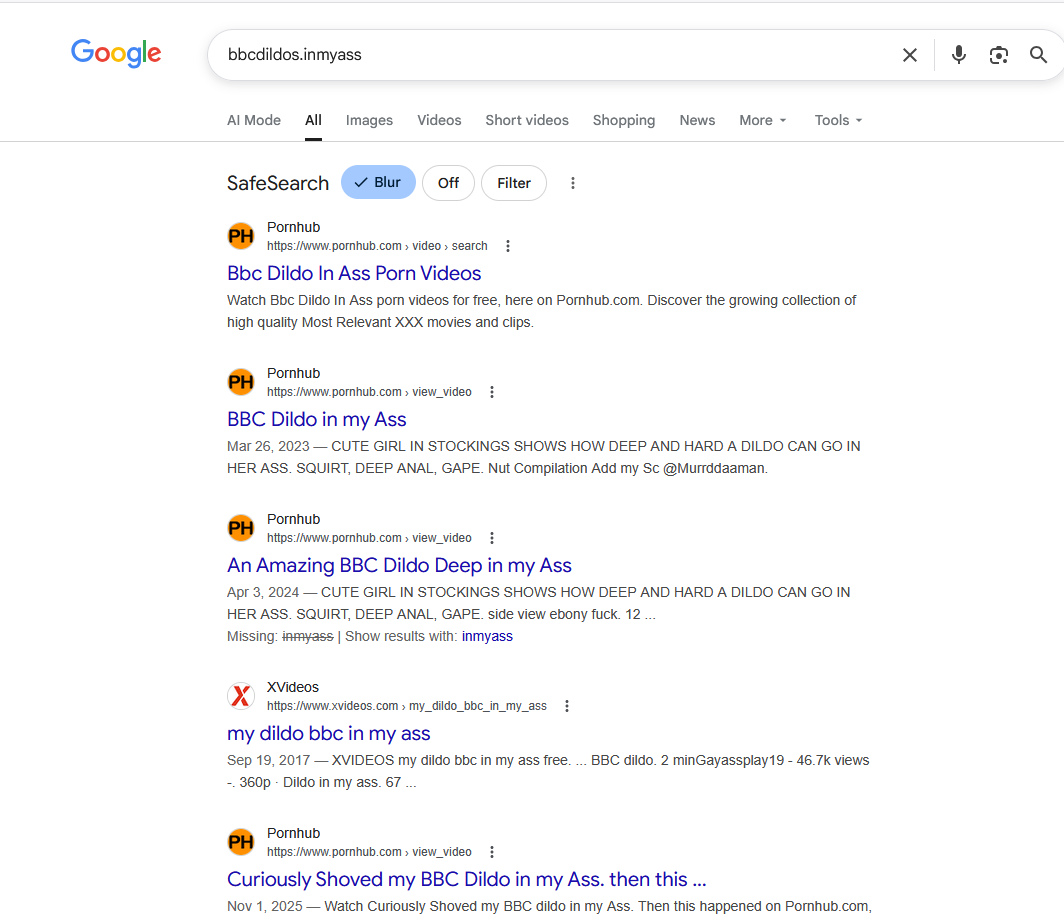Go to the News tab
This screenshot has width=1064, height=916.
click(697, 120)
